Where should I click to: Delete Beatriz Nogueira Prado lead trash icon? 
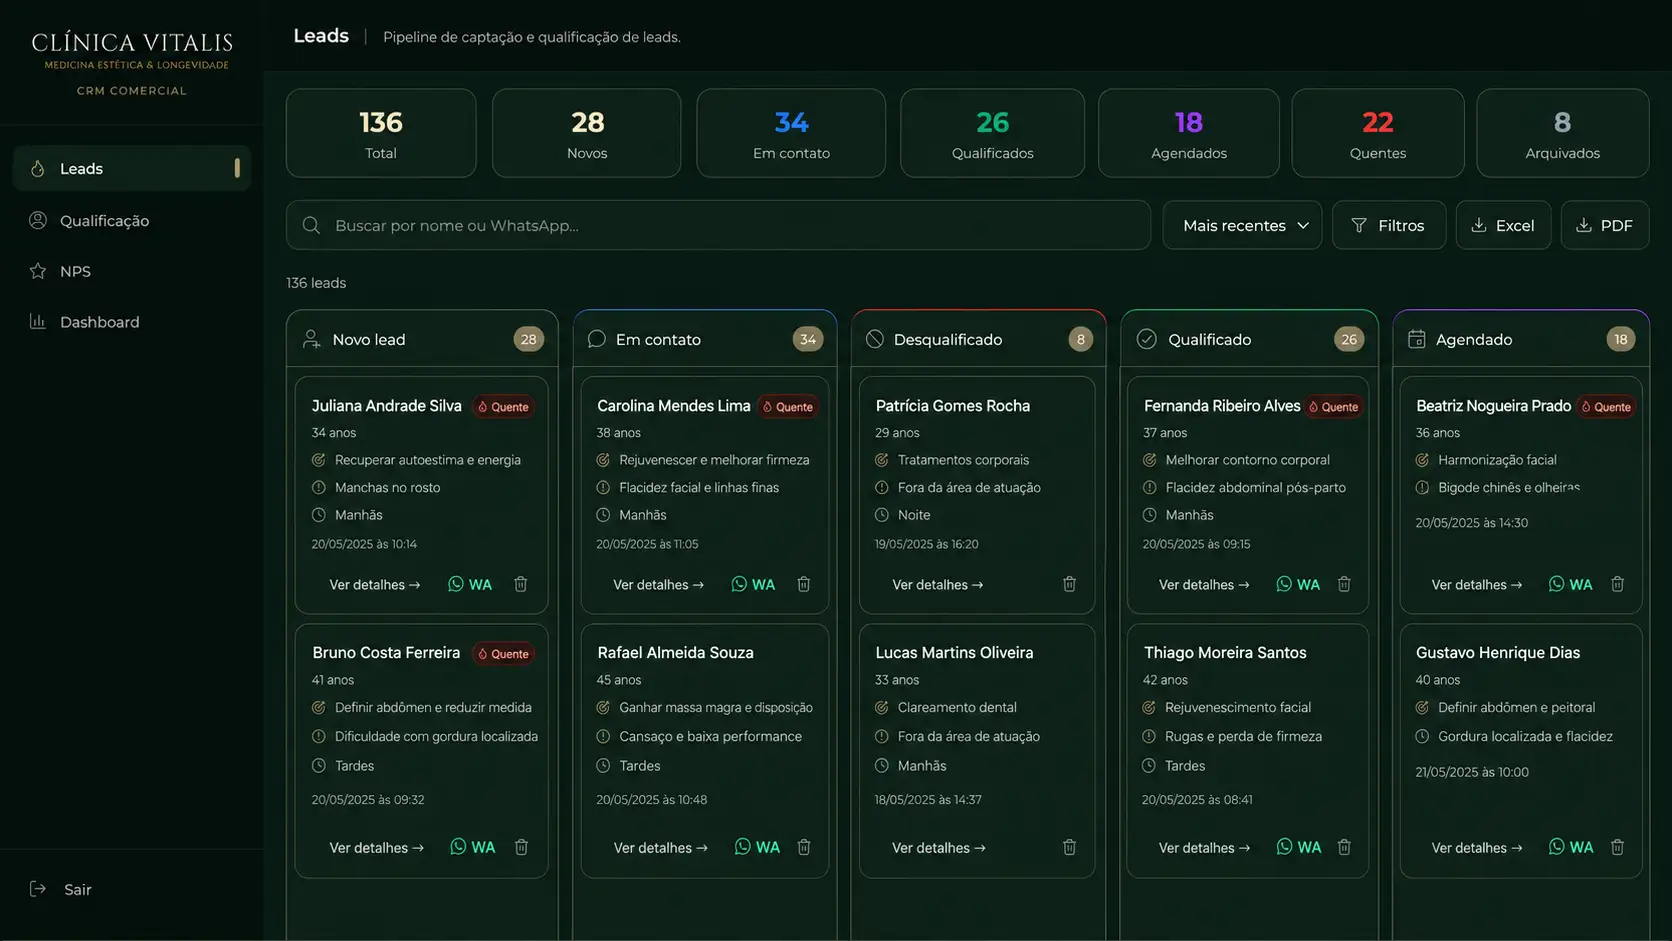click(1617, 584)
